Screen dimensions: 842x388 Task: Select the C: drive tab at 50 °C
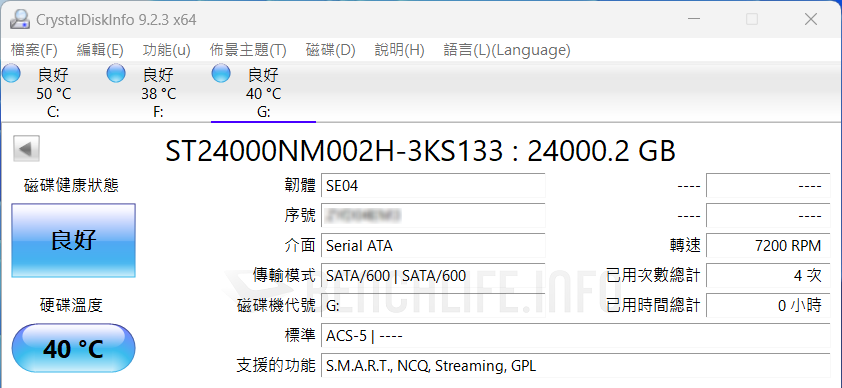[x=53, y=92]
